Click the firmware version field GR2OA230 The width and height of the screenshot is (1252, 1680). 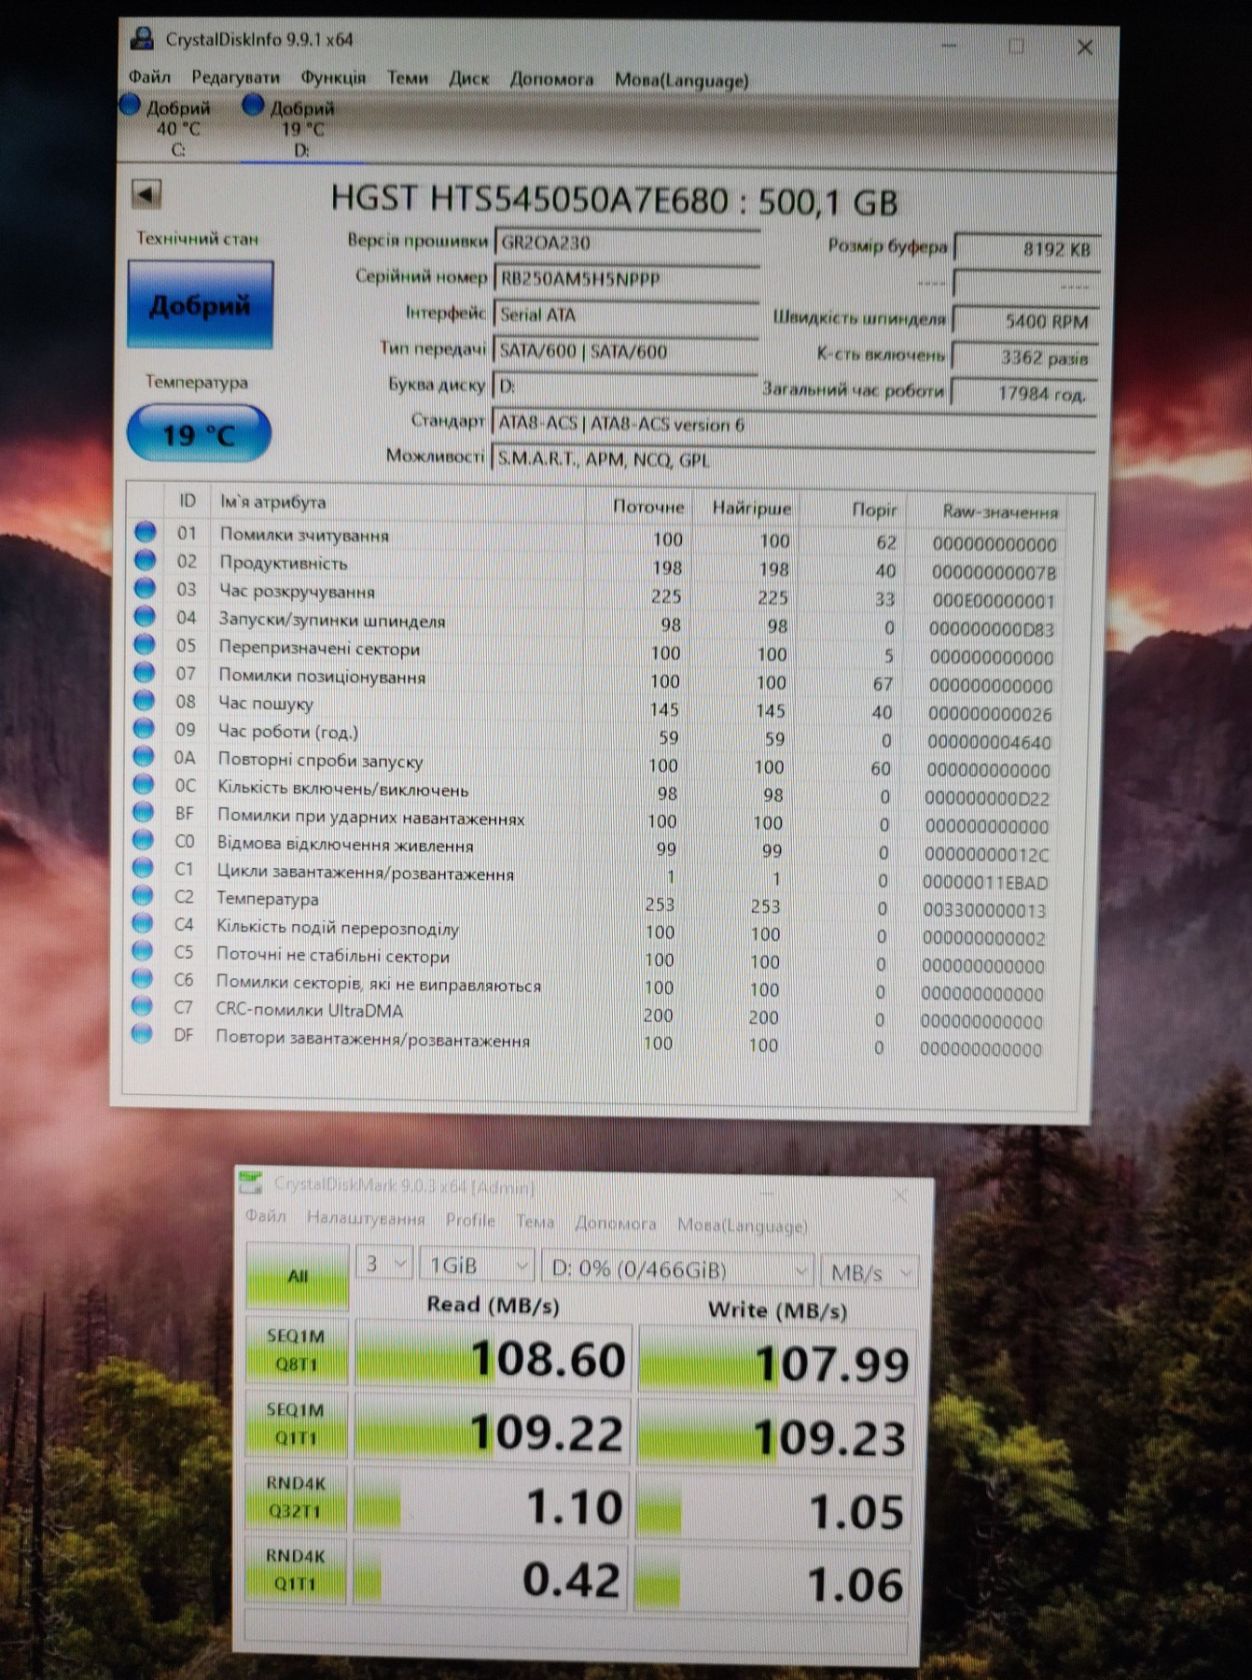coord(626,242)
